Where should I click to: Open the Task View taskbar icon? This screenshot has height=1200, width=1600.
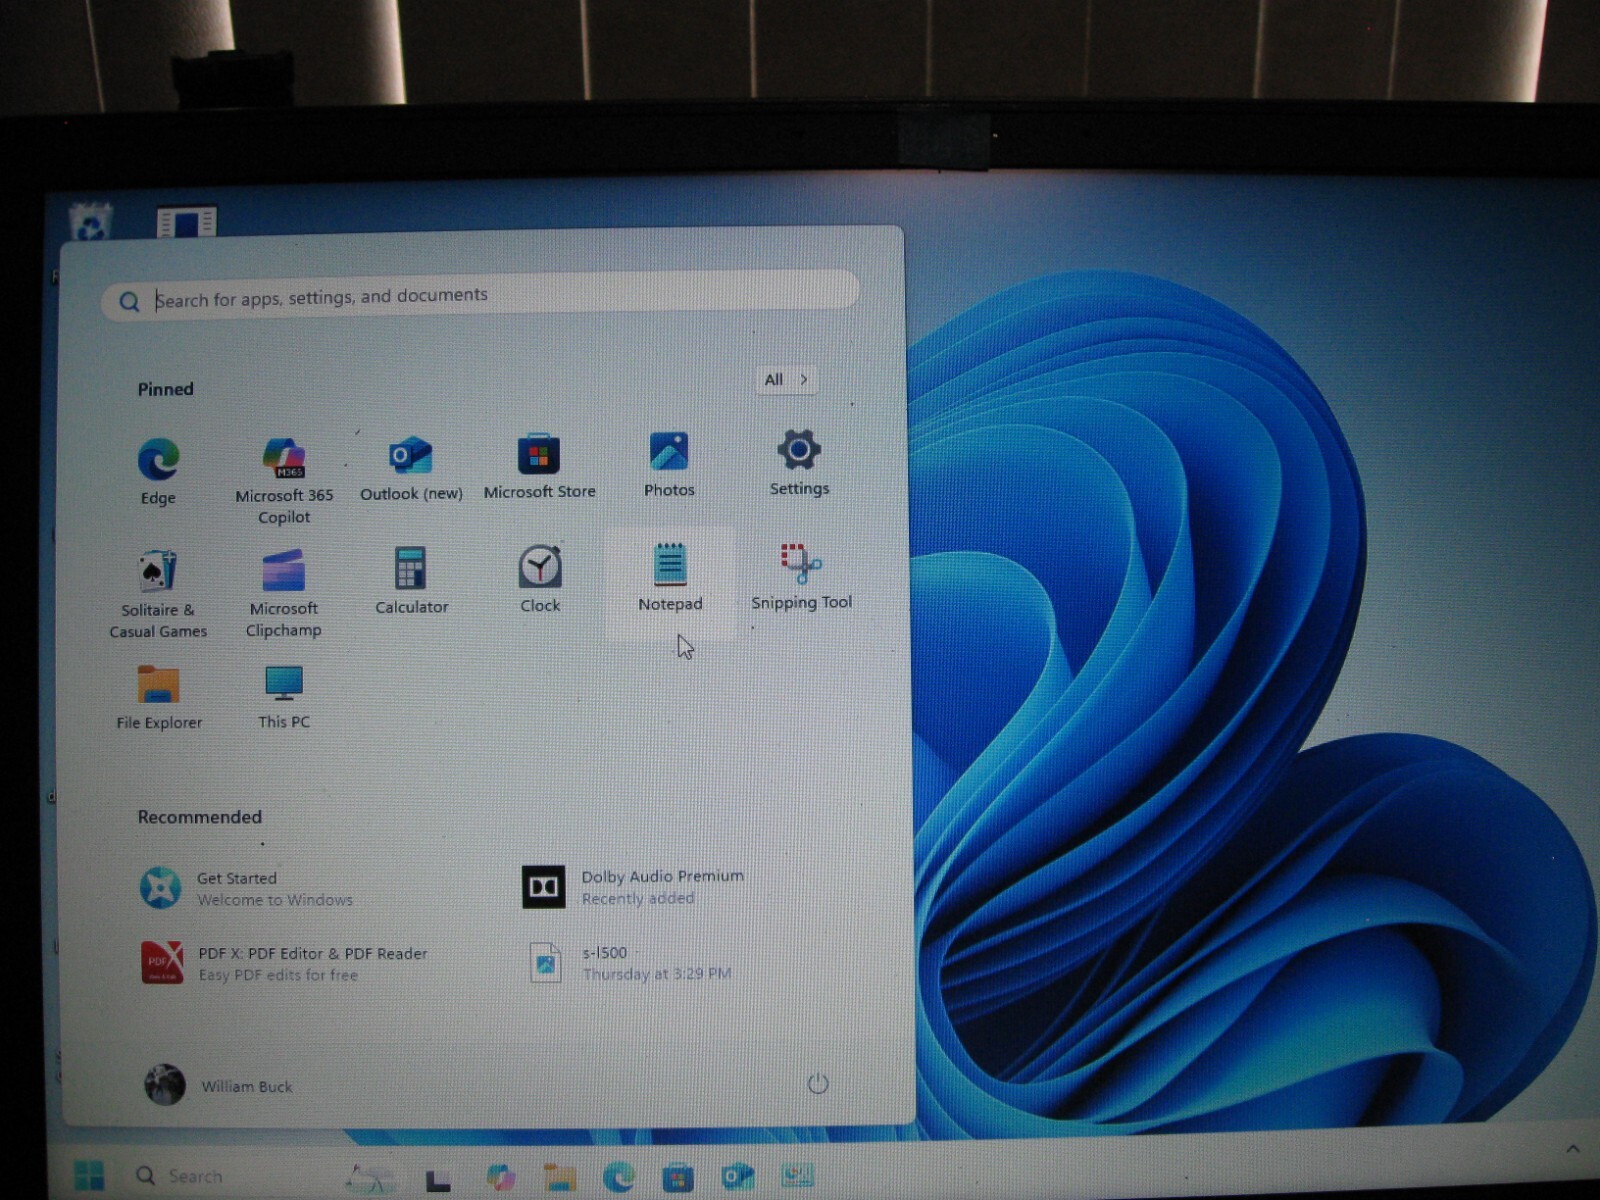(438, 1180)
